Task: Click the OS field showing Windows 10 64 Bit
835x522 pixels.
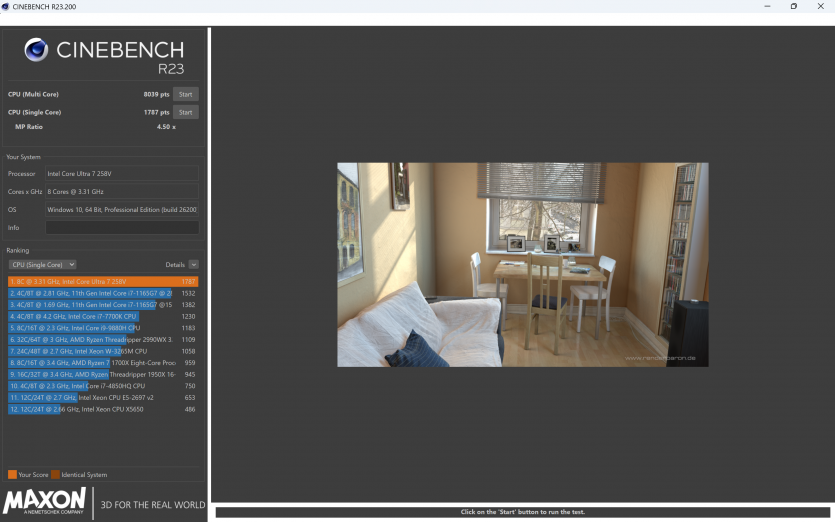Action: click(121, 210)
